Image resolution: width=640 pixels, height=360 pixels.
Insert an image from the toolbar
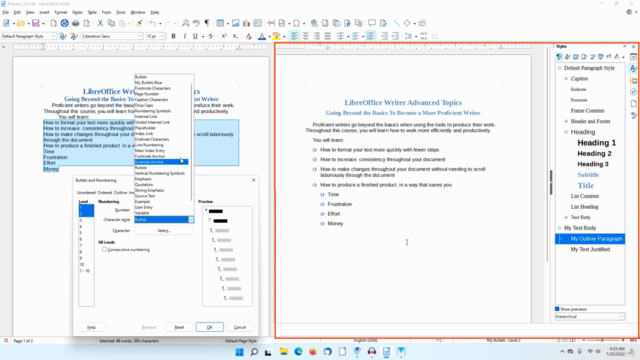(236, 23)
